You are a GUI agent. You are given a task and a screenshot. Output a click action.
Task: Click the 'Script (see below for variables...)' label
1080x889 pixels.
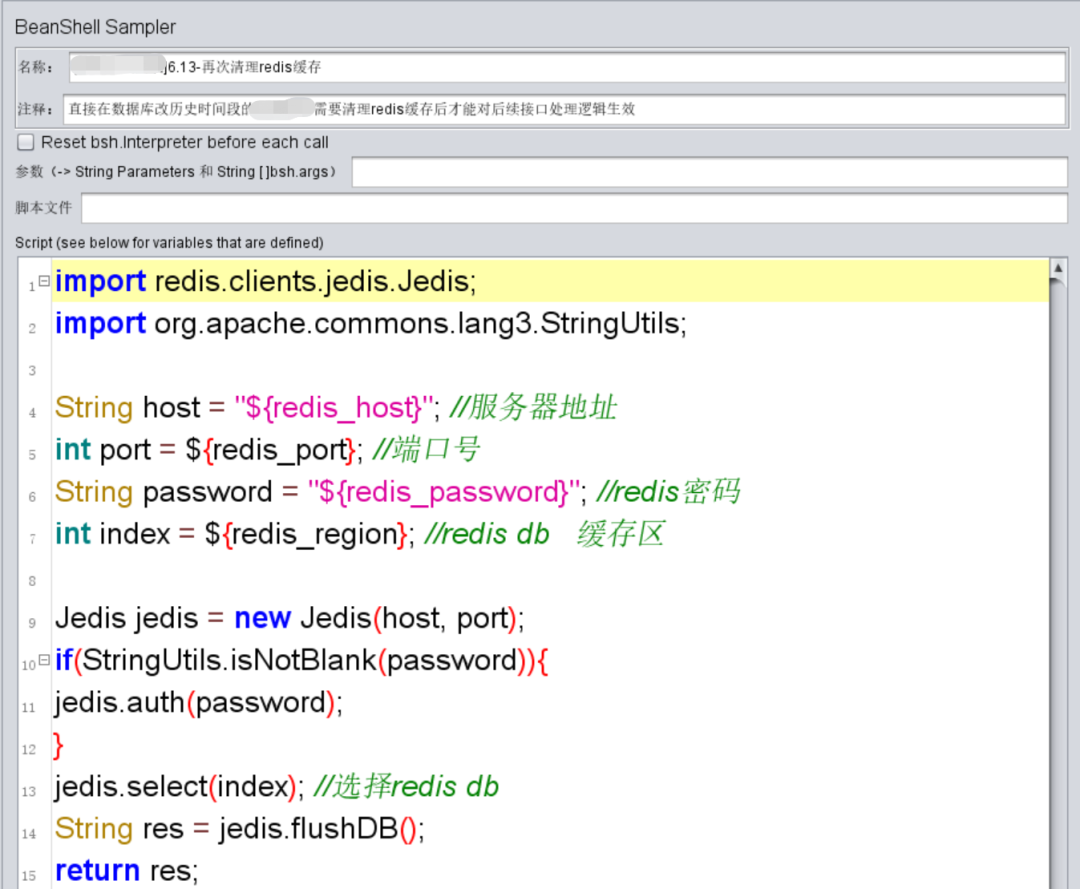pos(169,242)
